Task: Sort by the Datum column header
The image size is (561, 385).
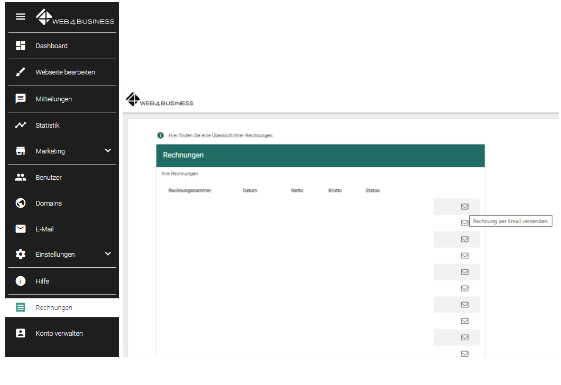Action: tap(250, 190)
